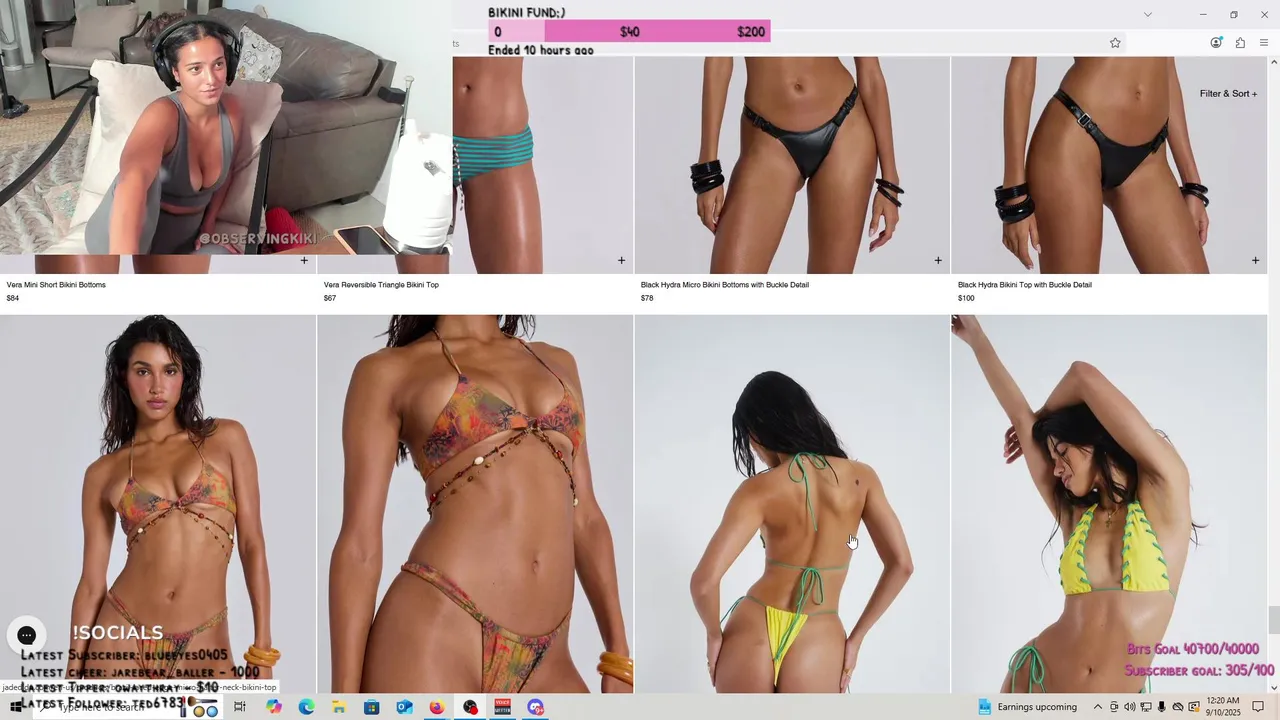The width and height of the screenshot is (1280, 720).
Task: Quick add Vera Mini Short Bikini Bottoms plus
Action: [304, 261]
